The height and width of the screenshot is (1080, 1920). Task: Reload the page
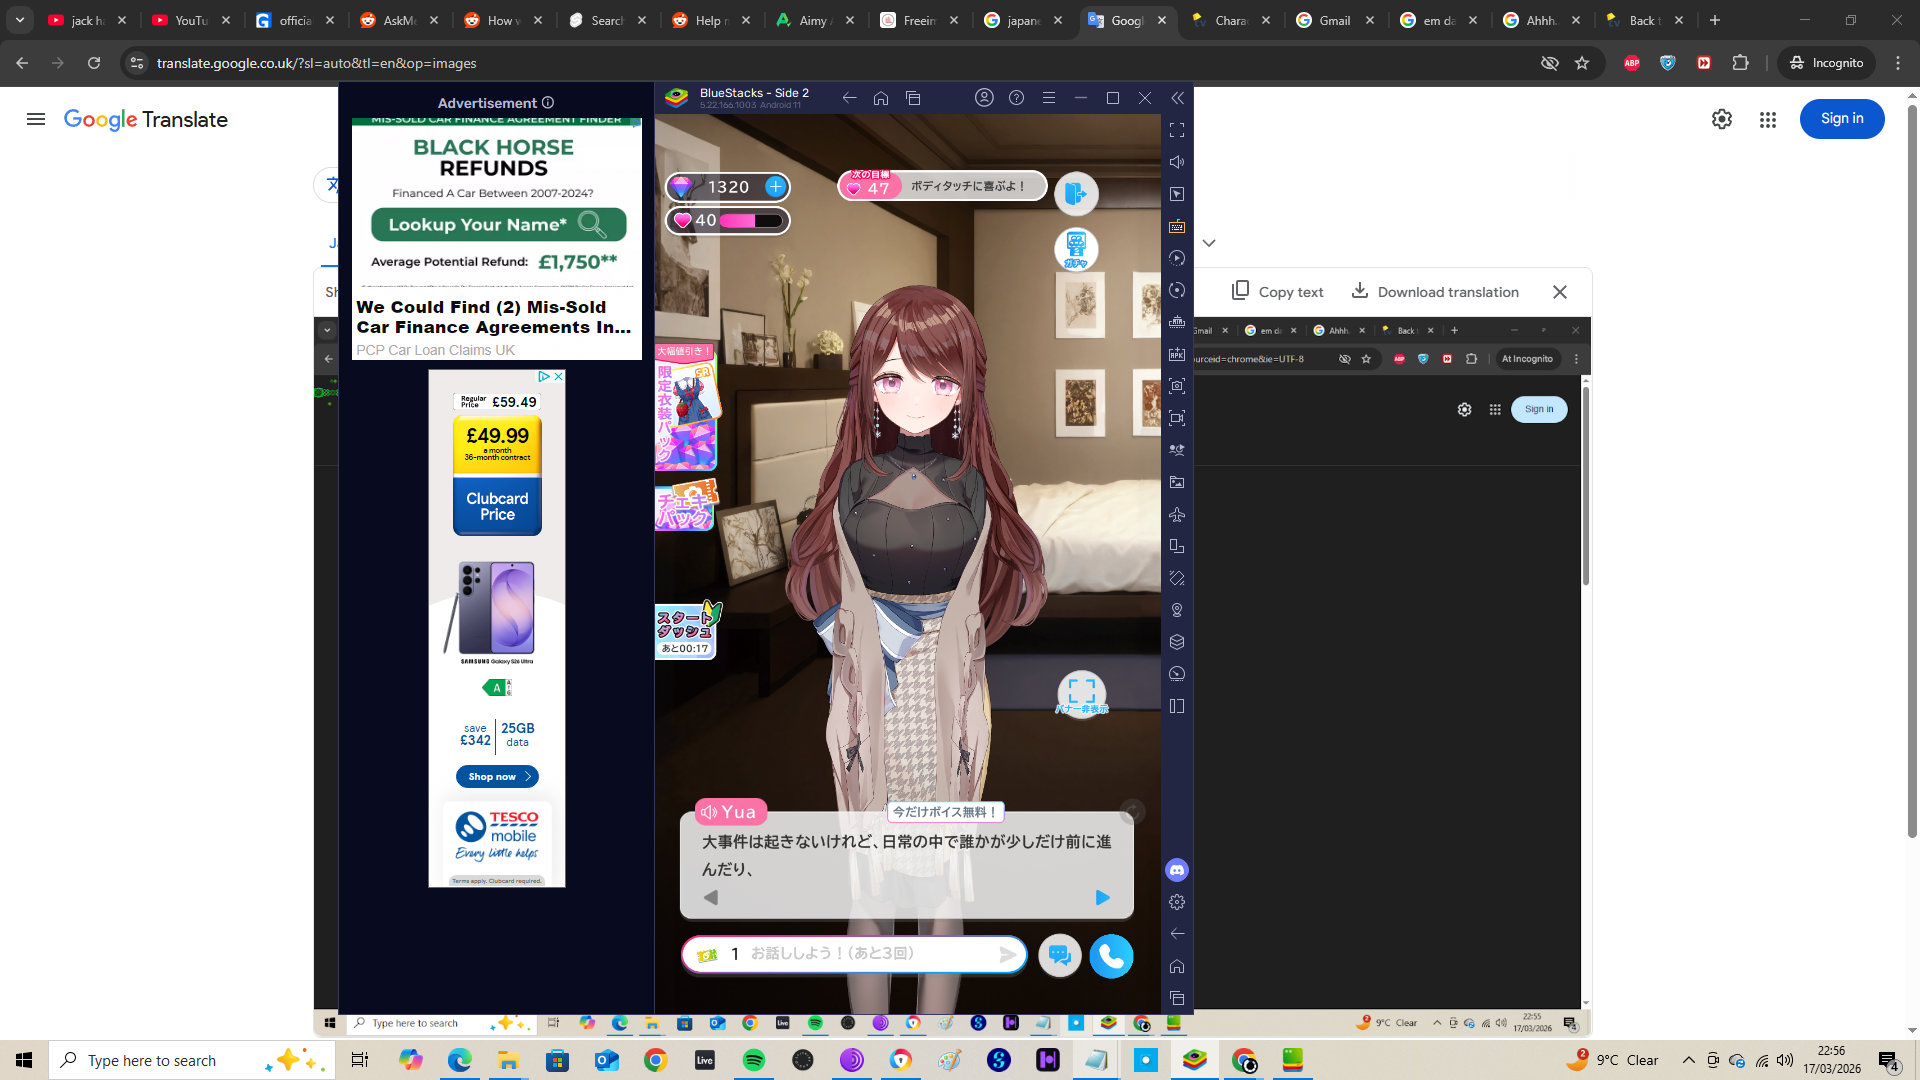(94, 63)
